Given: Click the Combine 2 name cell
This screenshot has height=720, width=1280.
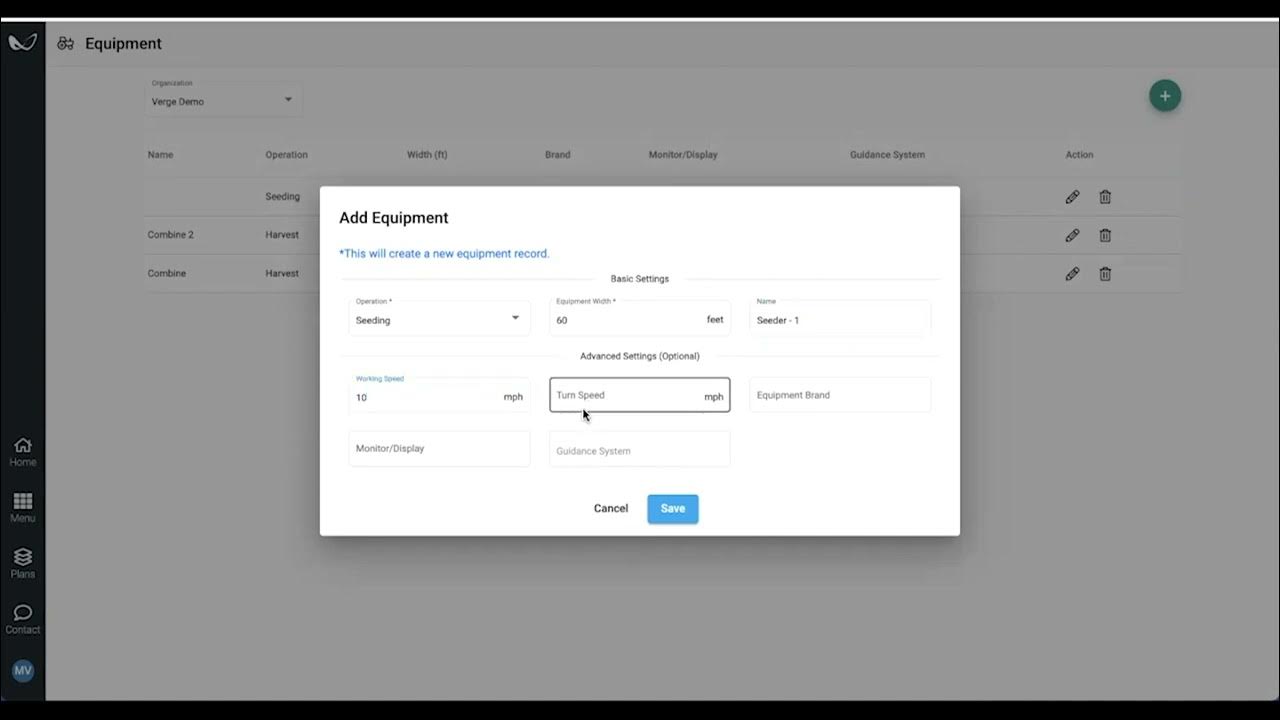Looking at the screenshot, I should click(x=171, y=235).
